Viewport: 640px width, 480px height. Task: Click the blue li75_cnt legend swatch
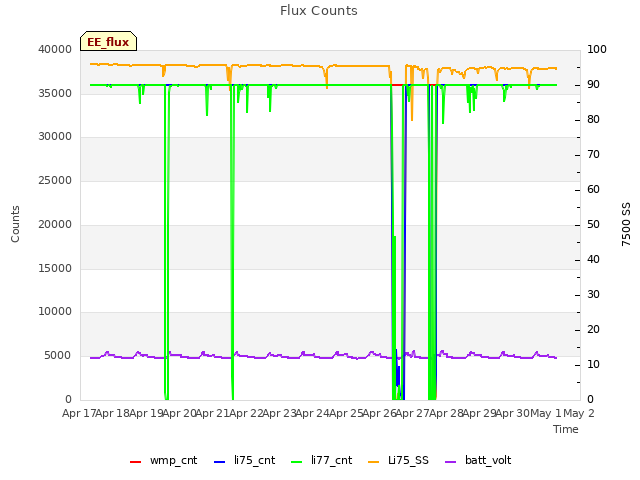[219, 462]
